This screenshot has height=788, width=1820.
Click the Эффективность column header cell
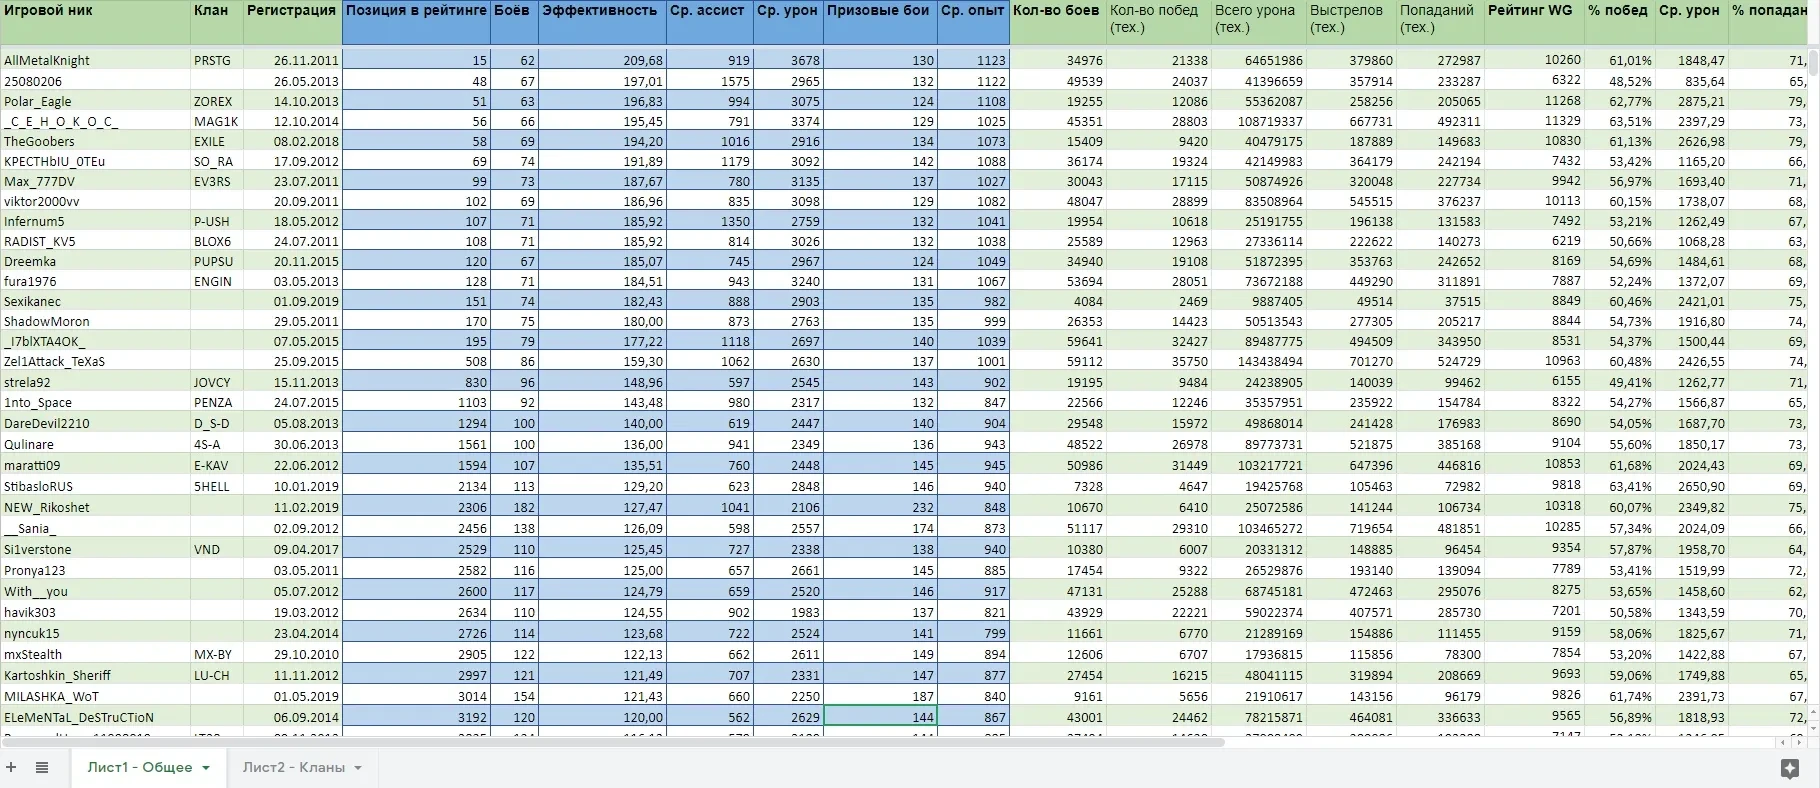(601, 22)
